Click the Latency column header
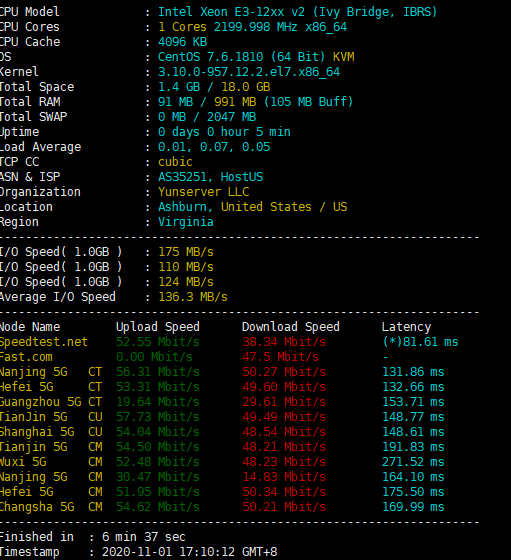This screenshot has height=560, width=511. pyautogui.click(x=406, y=327)
